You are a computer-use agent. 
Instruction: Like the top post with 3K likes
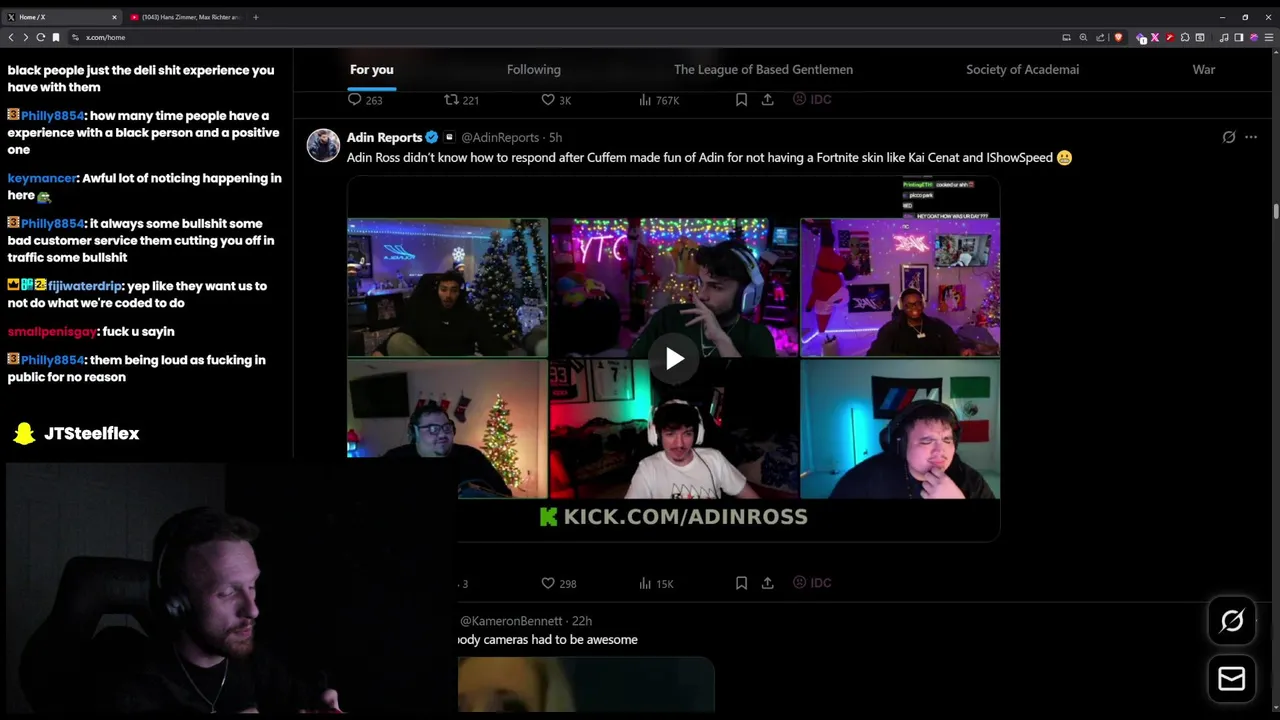tap(556, 100)
